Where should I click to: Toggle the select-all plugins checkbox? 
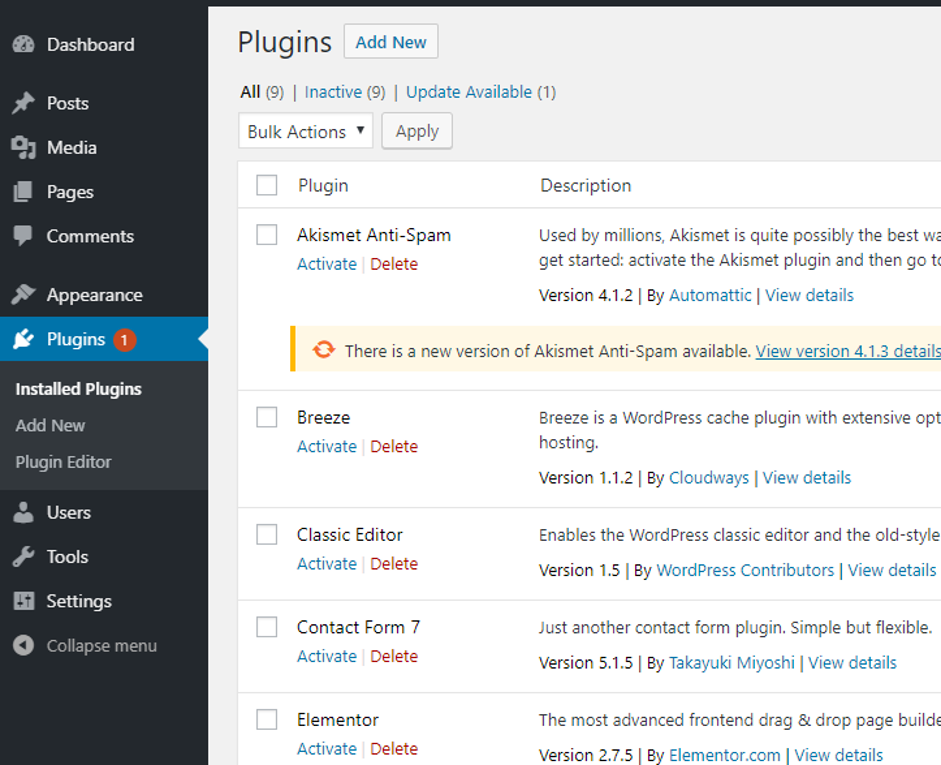tap(266, 185)
